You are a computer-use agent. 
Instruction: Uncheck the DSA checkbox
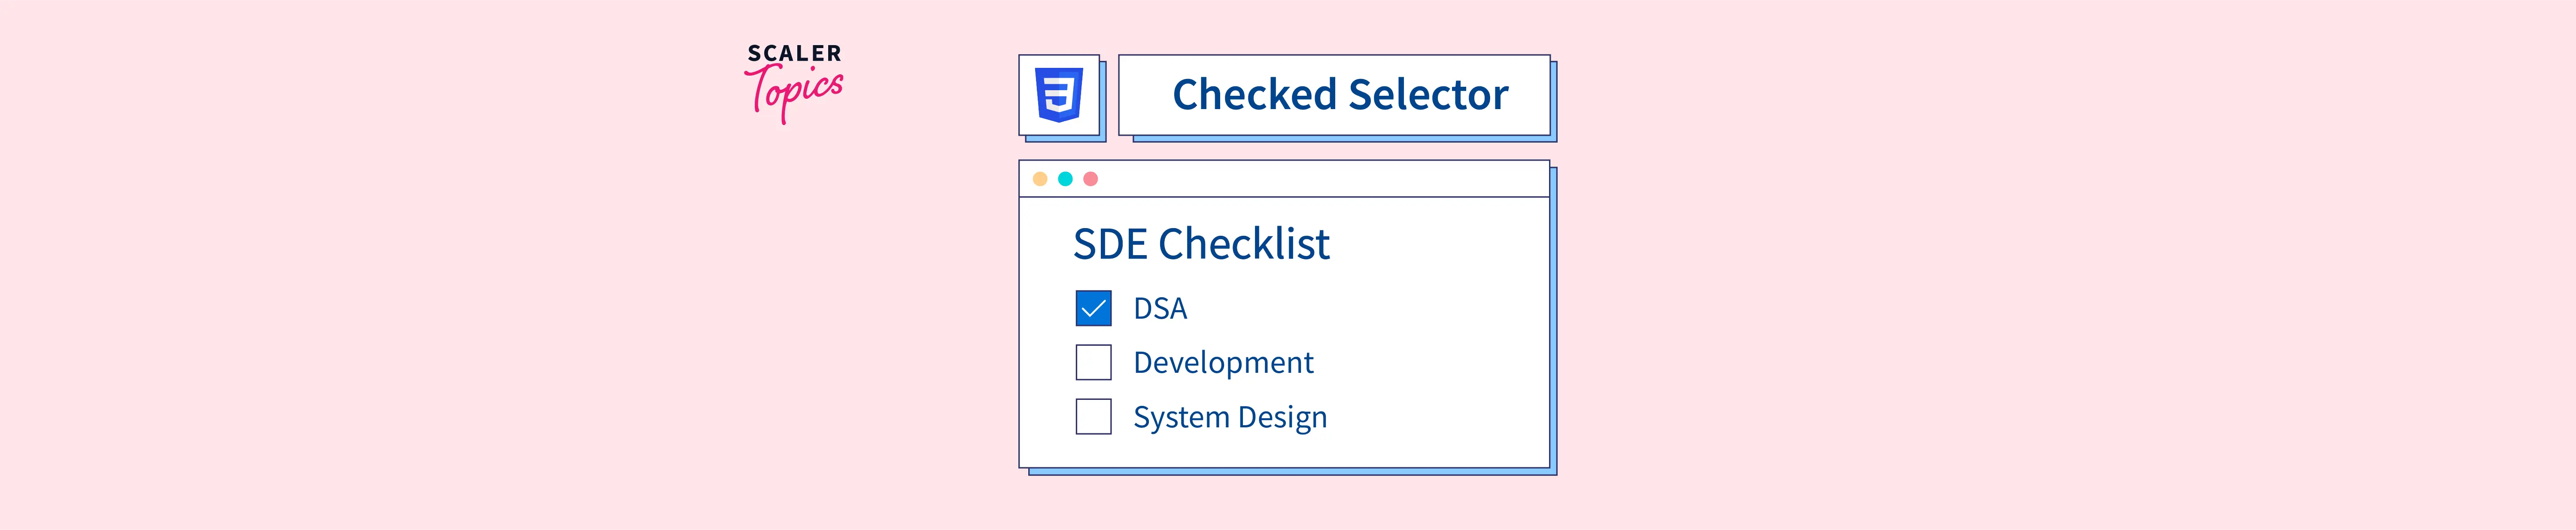point(1093,308)
